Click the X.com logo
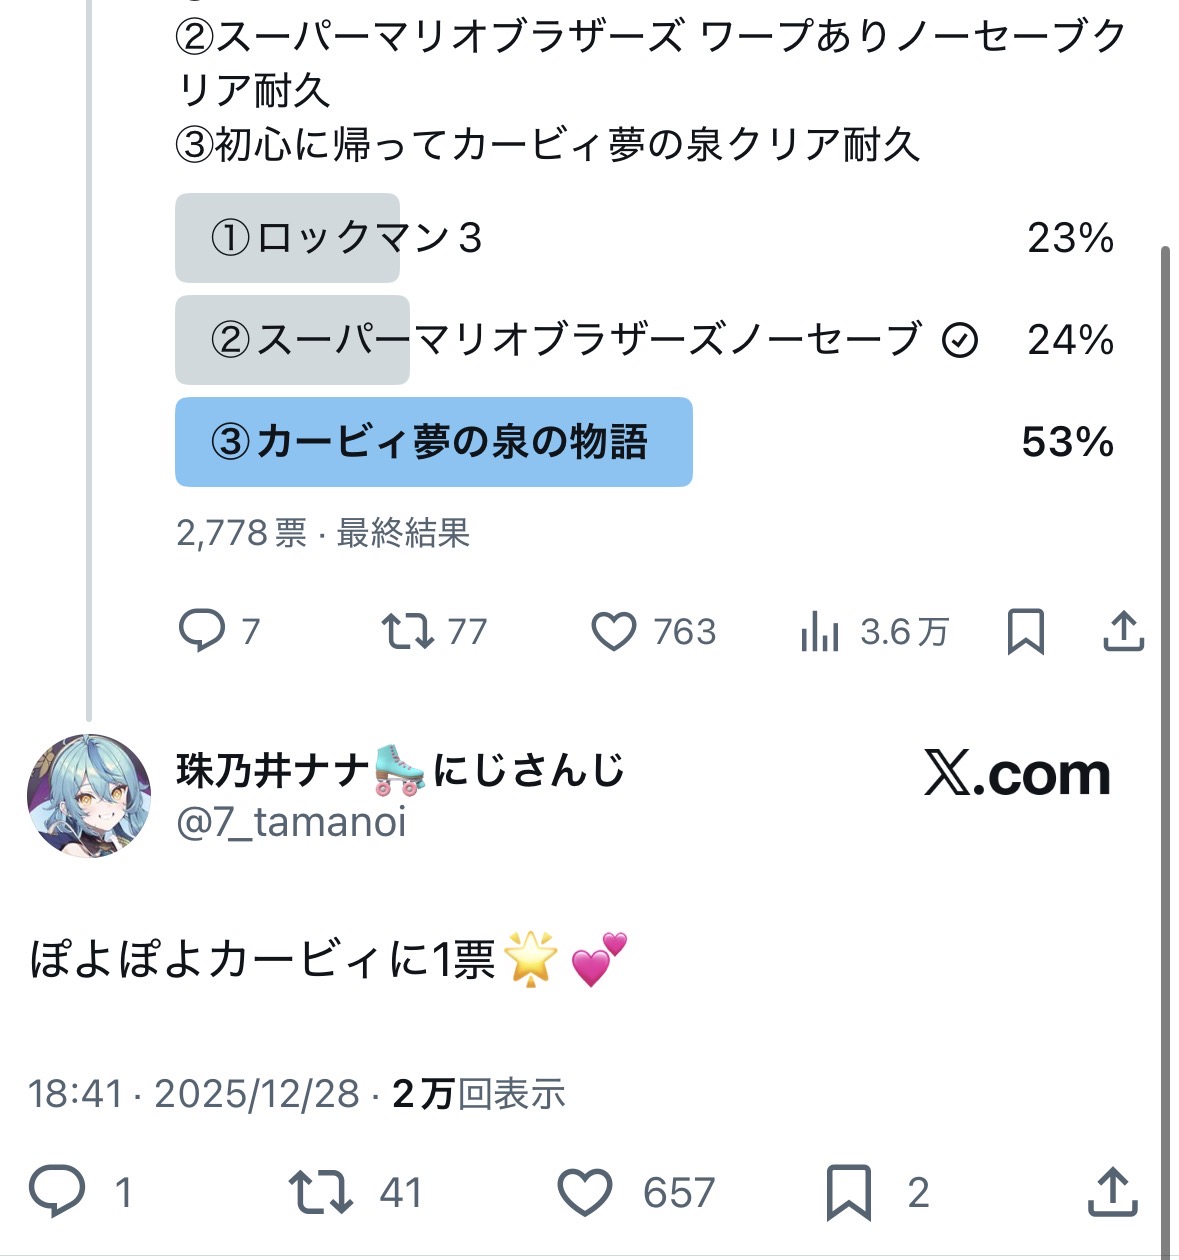The image size is (1179, 1260). point(1017,775)
